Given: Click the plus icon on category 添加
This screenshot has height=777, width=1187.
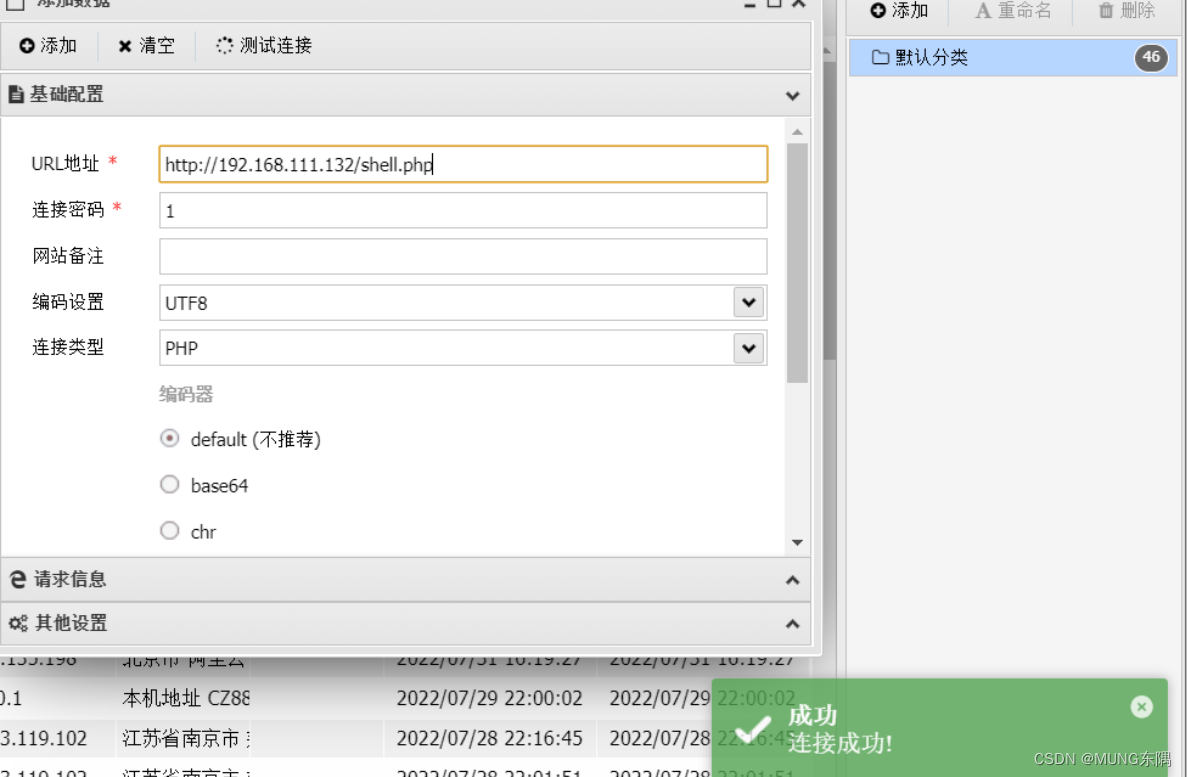Looking at the screenshot, I should (877, 11).
